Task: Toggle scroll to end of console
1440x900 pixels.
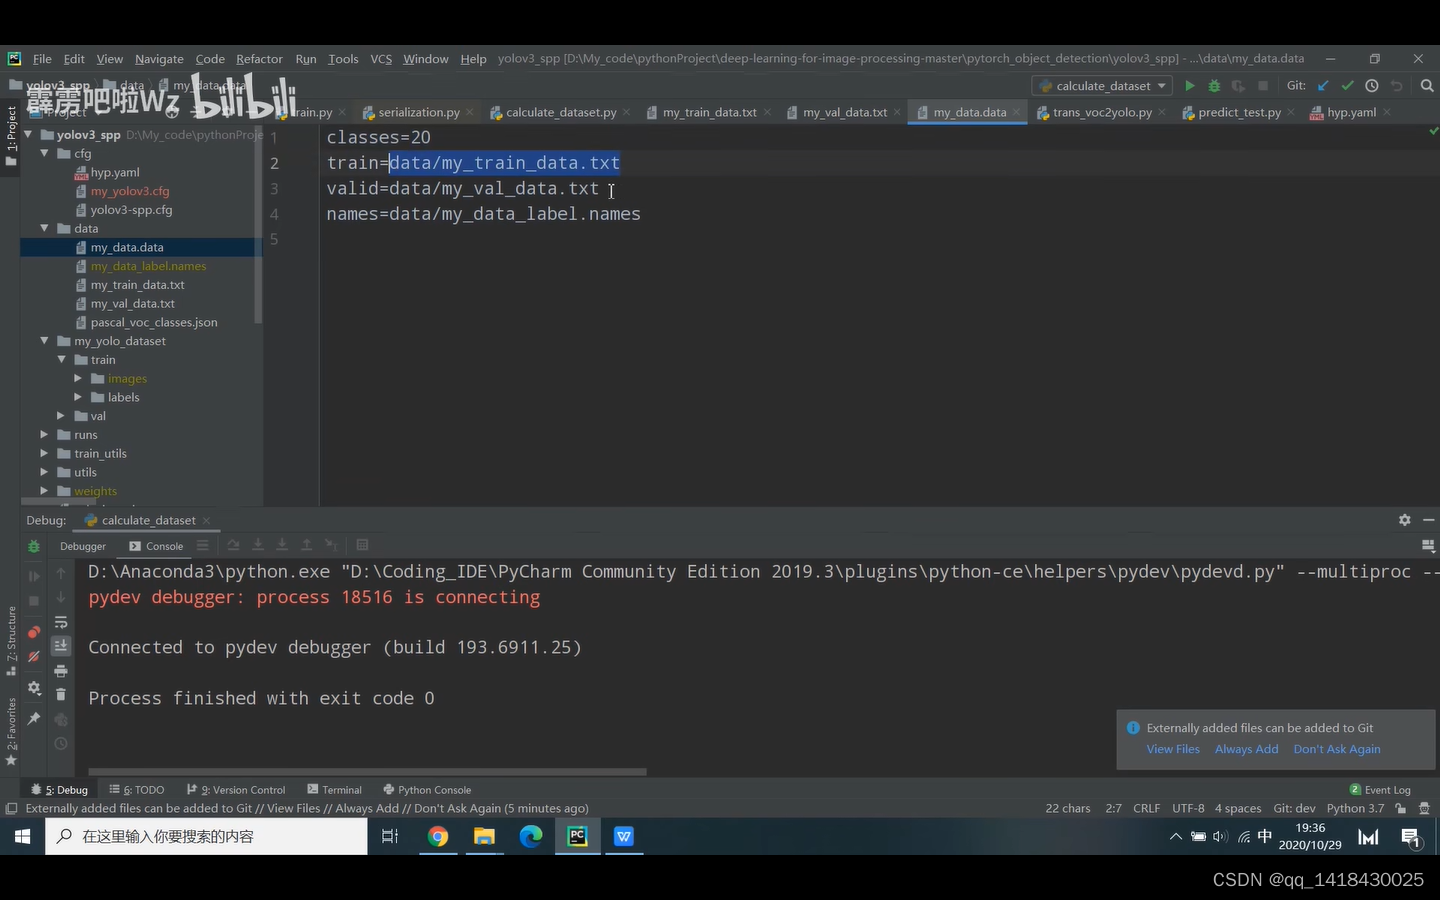Action: coord(61,646)
